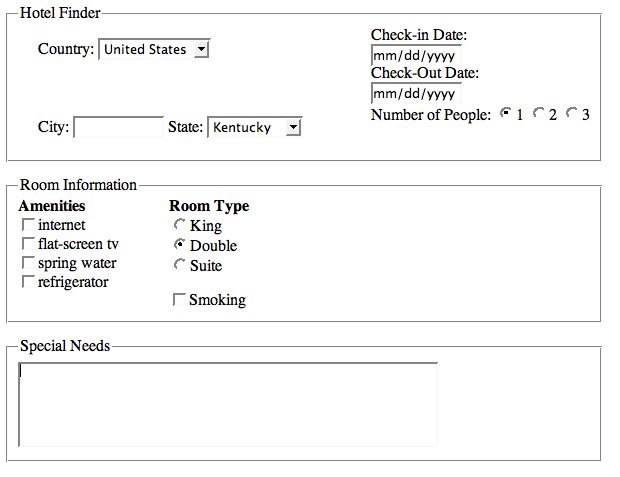620x477 pixels.
Task: Click the Check-in Date field
Action: tap(415, 55)
